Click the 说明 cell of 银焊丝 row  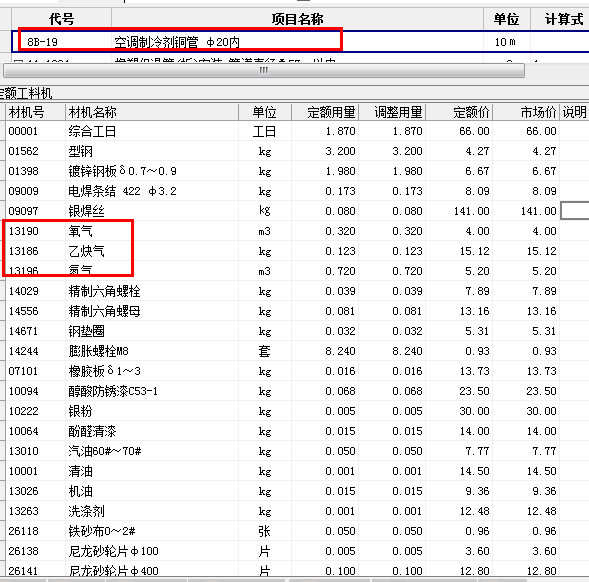pyautogui.click(x=575, y=211)
